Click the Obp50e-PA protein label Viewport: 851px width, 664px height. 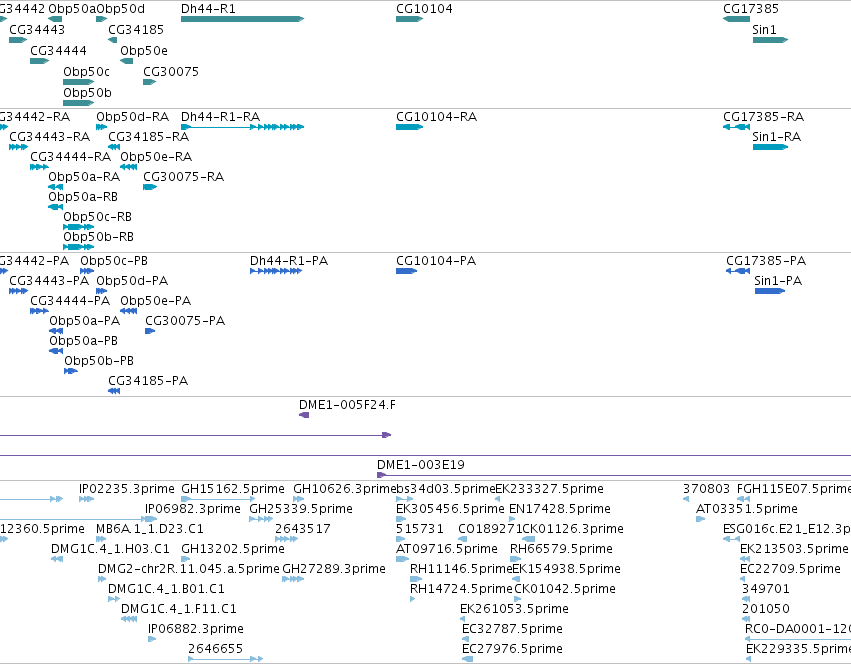click(156, 301)
